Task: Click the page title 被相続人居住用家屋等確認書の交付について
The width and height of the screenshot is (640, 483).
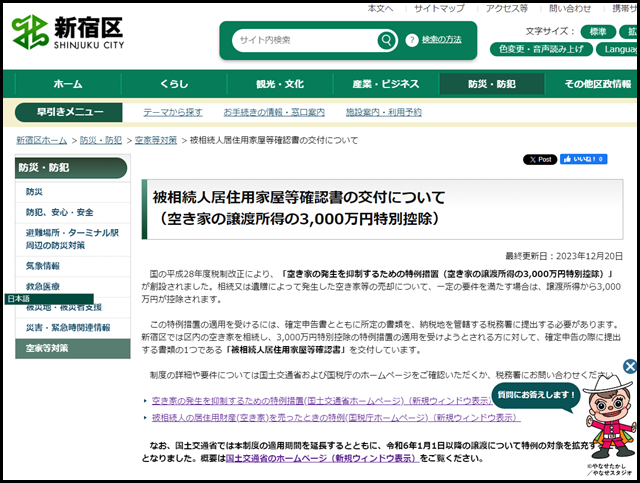Action: pyautogui.click(x=299, y=198)
